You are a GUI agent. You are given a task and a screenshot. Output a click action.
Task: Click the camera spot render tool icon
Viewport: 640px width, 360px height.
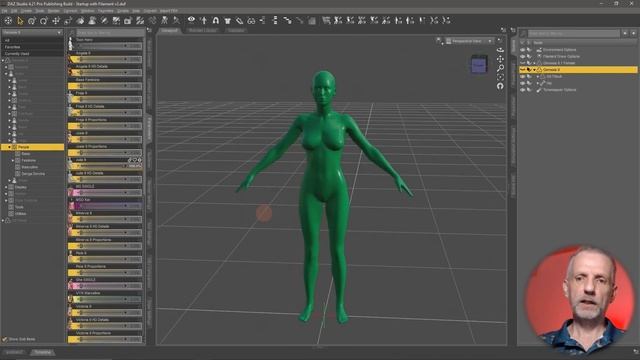[x=128, y=20]
